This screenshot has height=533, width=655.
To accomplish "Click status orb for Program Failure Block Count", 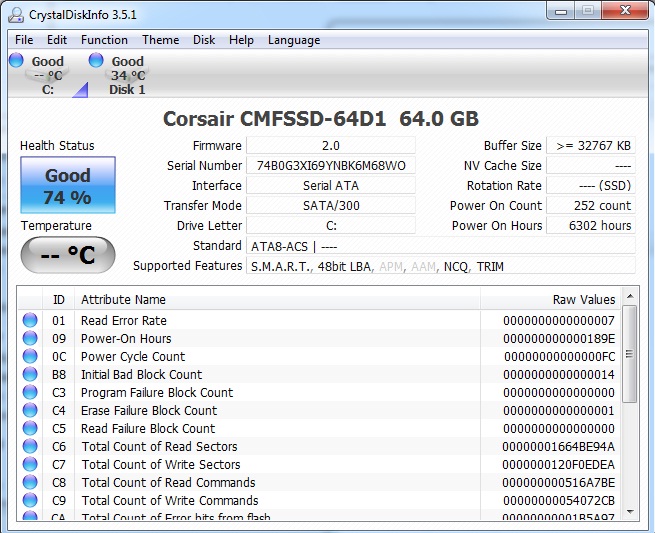I will [30, 392].
